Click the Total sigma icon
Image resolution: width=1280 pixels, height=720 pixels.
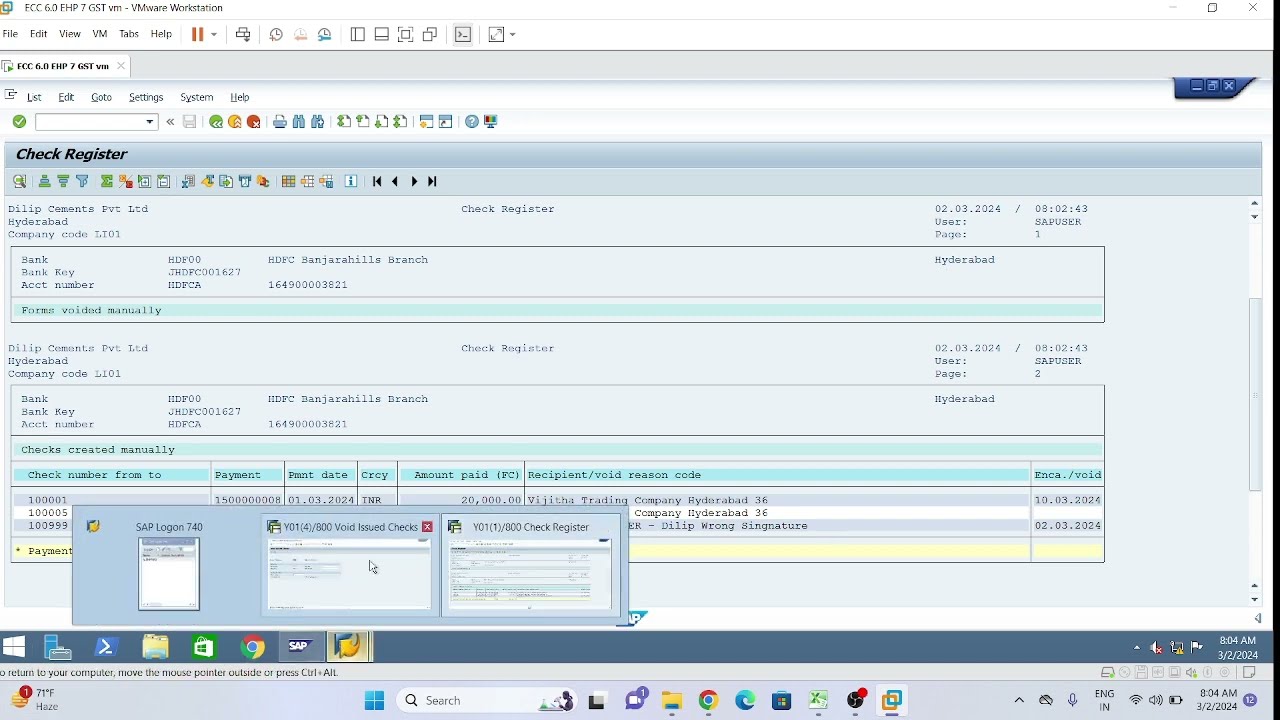click(107, 182)
